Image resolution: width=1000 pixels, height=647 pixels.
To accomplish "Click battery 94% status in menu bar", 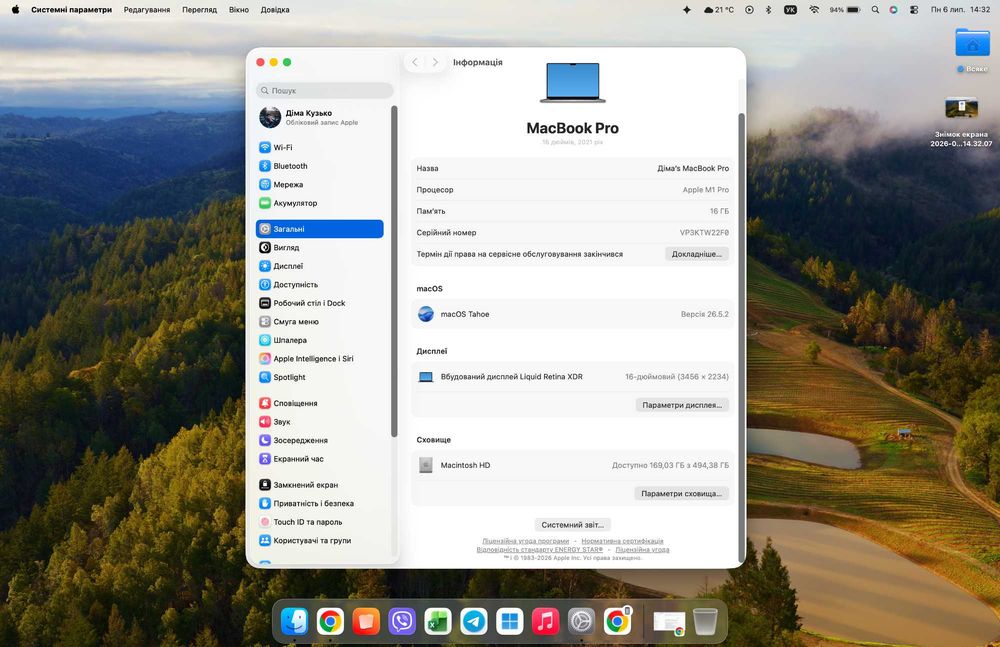I will pyautogui.click(x=844, y=10).
